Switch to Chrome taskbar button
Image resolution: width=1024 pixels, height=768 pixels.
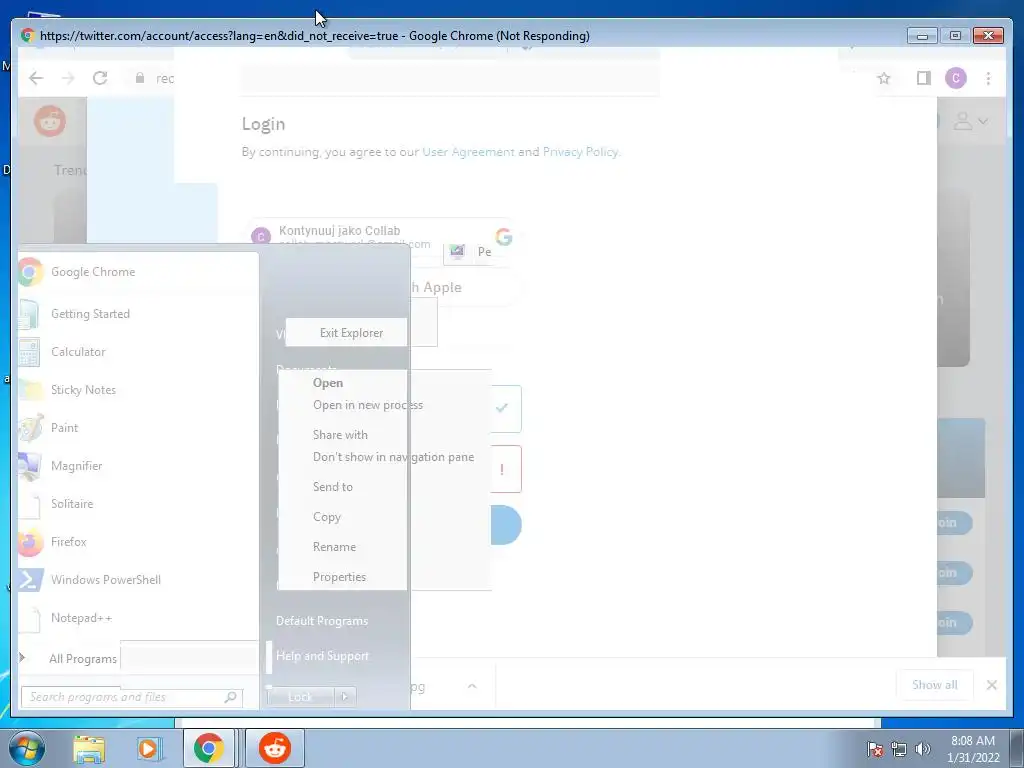208,748
